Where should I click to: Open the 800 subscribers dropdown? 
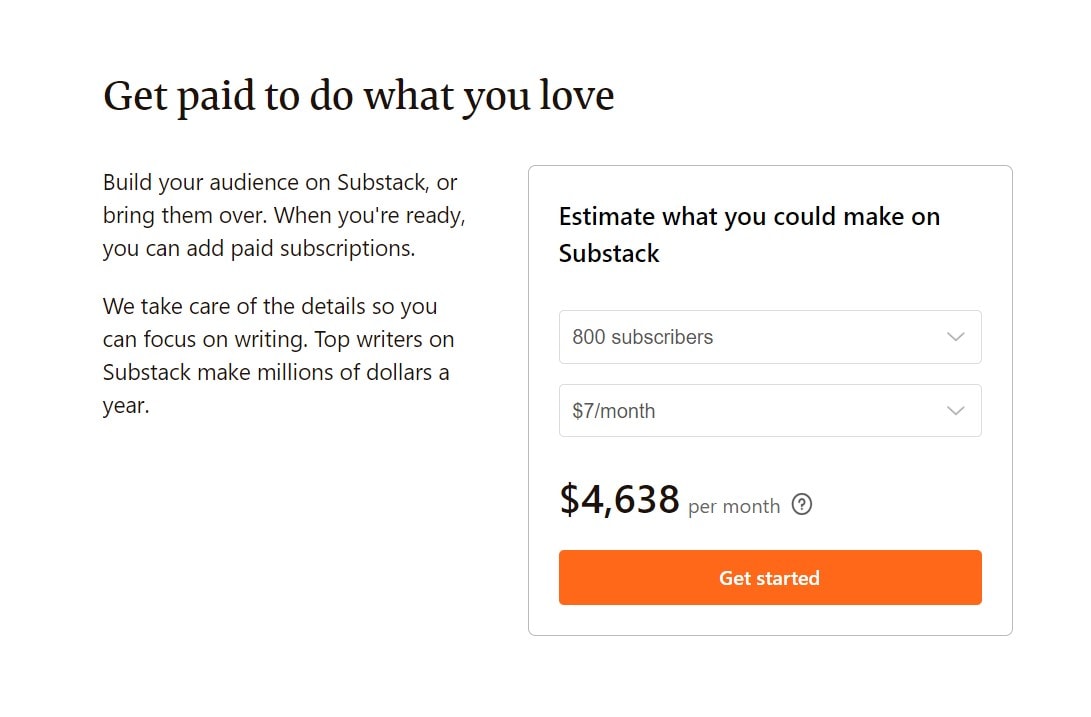click(770, 337)
